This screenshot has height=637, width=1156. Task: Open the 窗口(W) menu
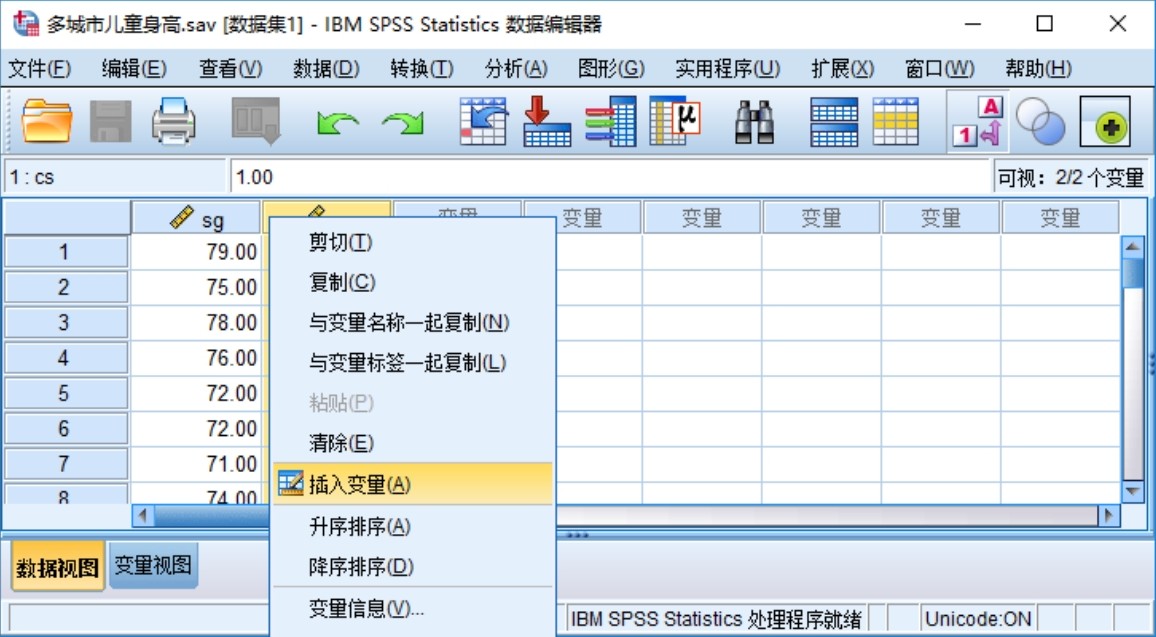tap(940, 69)
